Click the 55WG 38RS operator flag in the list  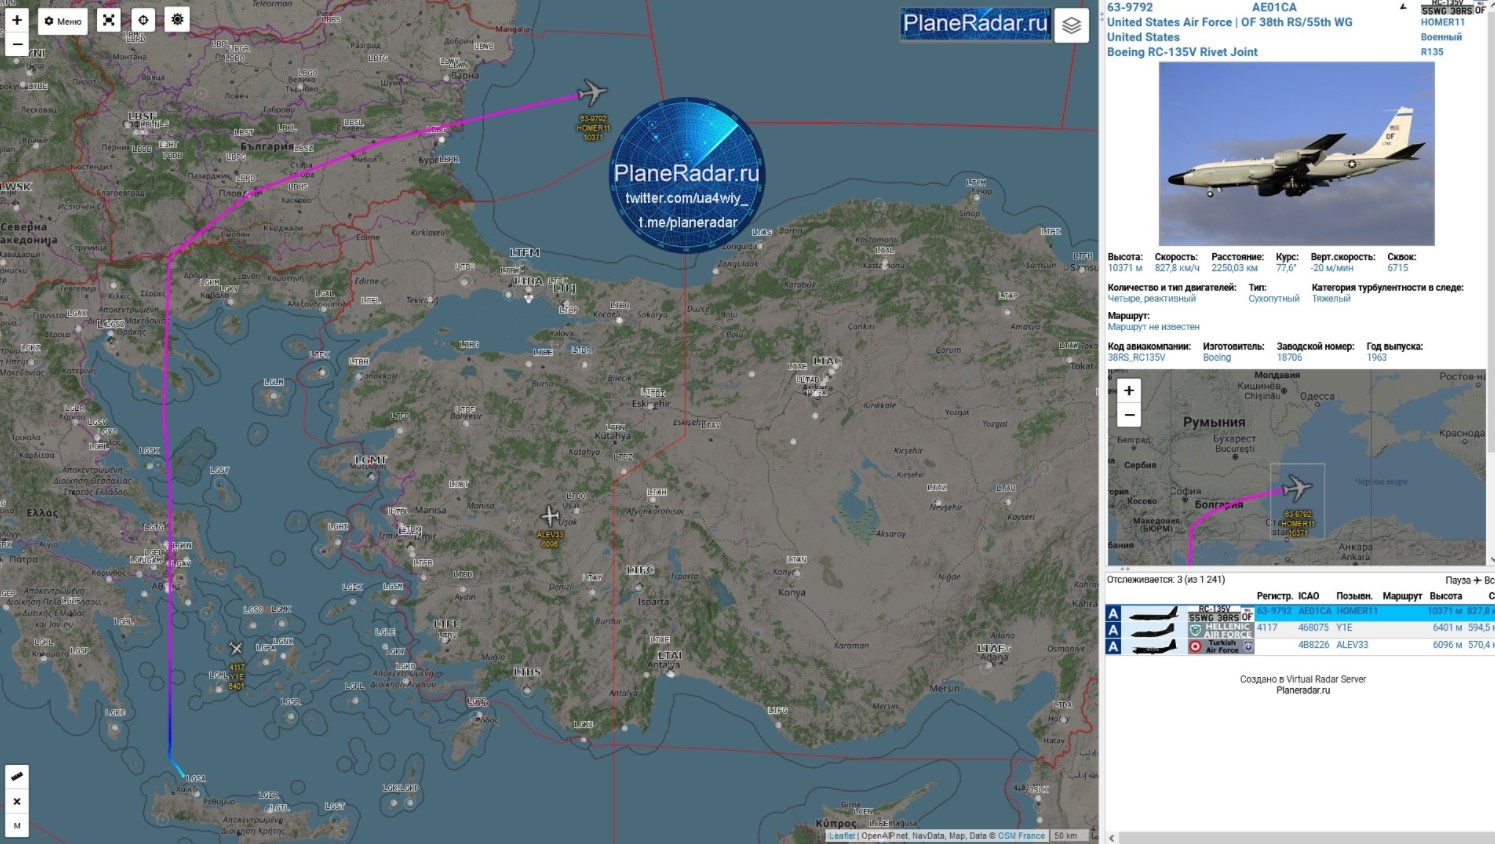pos(1220,613)
